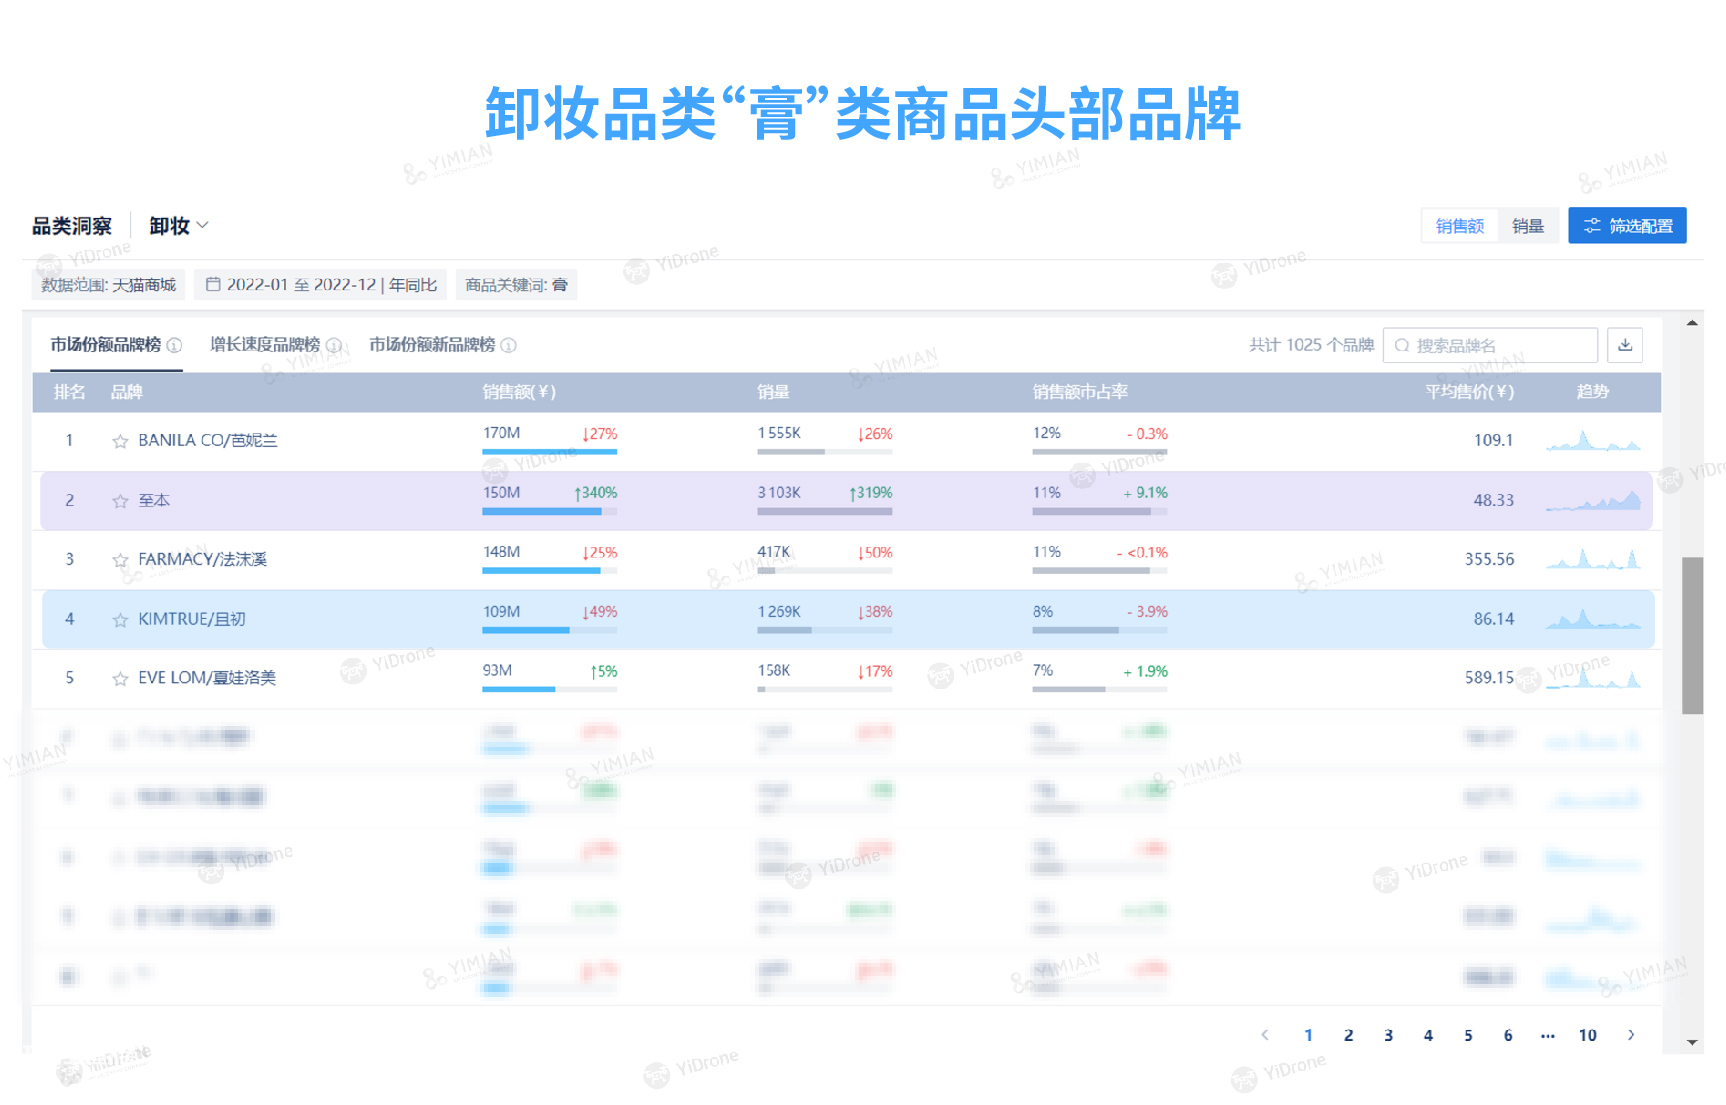Go to page 4
The height and width of the screenshot is (1105, 1726).
[x=1428, y=1035]
